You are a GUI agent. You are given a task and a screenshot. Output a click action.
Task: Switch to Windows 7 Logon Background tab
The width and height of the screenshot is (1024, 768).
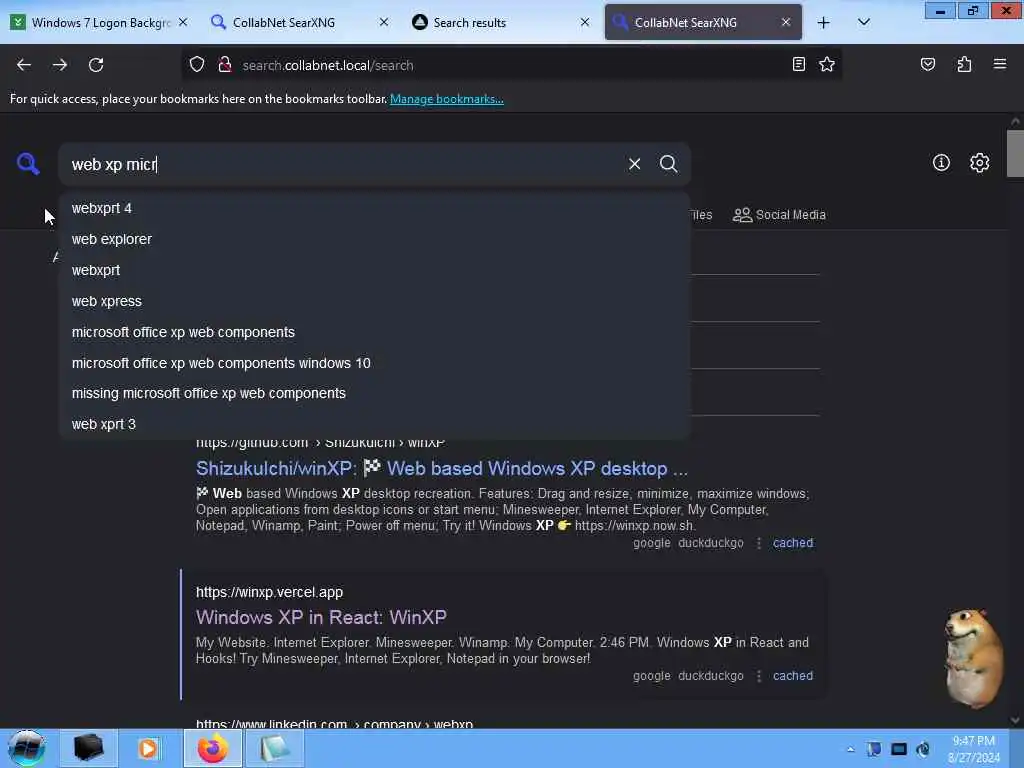(101, 23)
